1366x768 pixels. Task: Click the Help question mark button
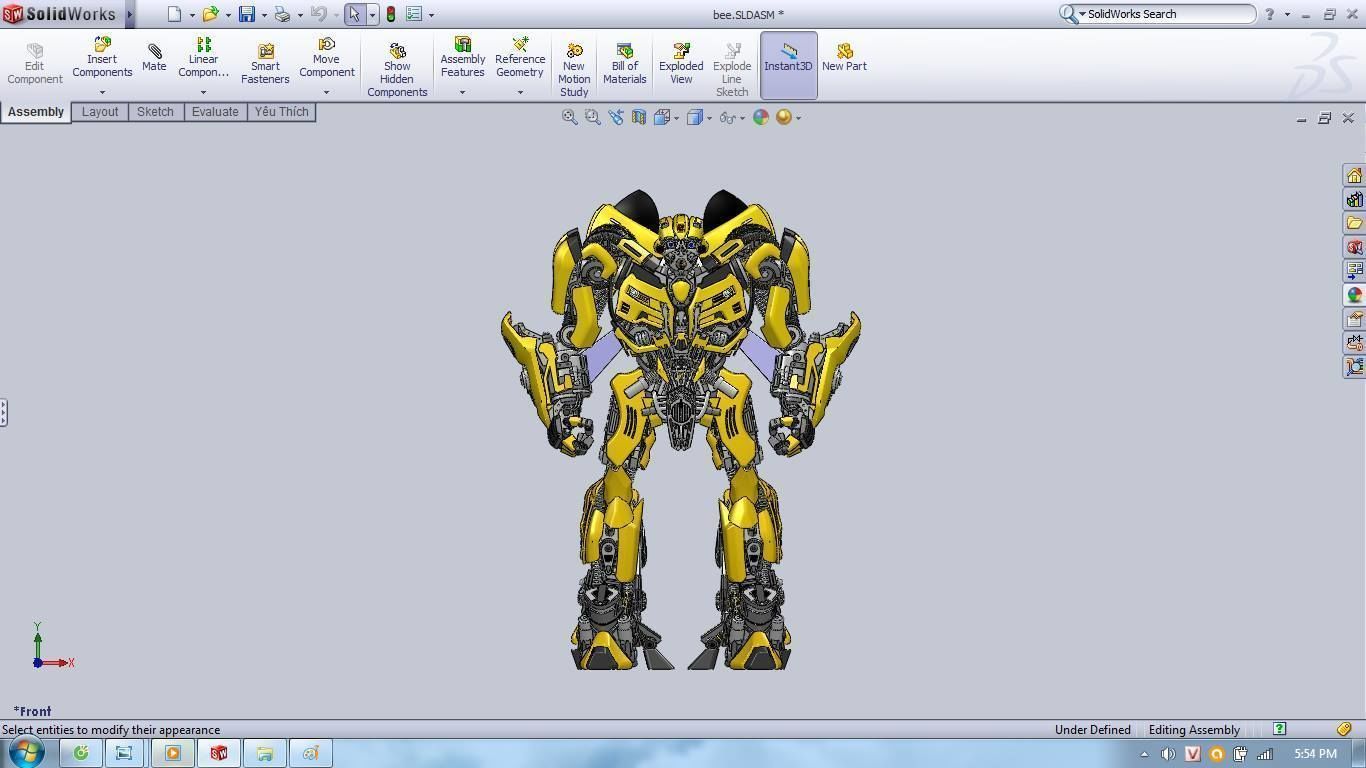tap(1270, 14)
